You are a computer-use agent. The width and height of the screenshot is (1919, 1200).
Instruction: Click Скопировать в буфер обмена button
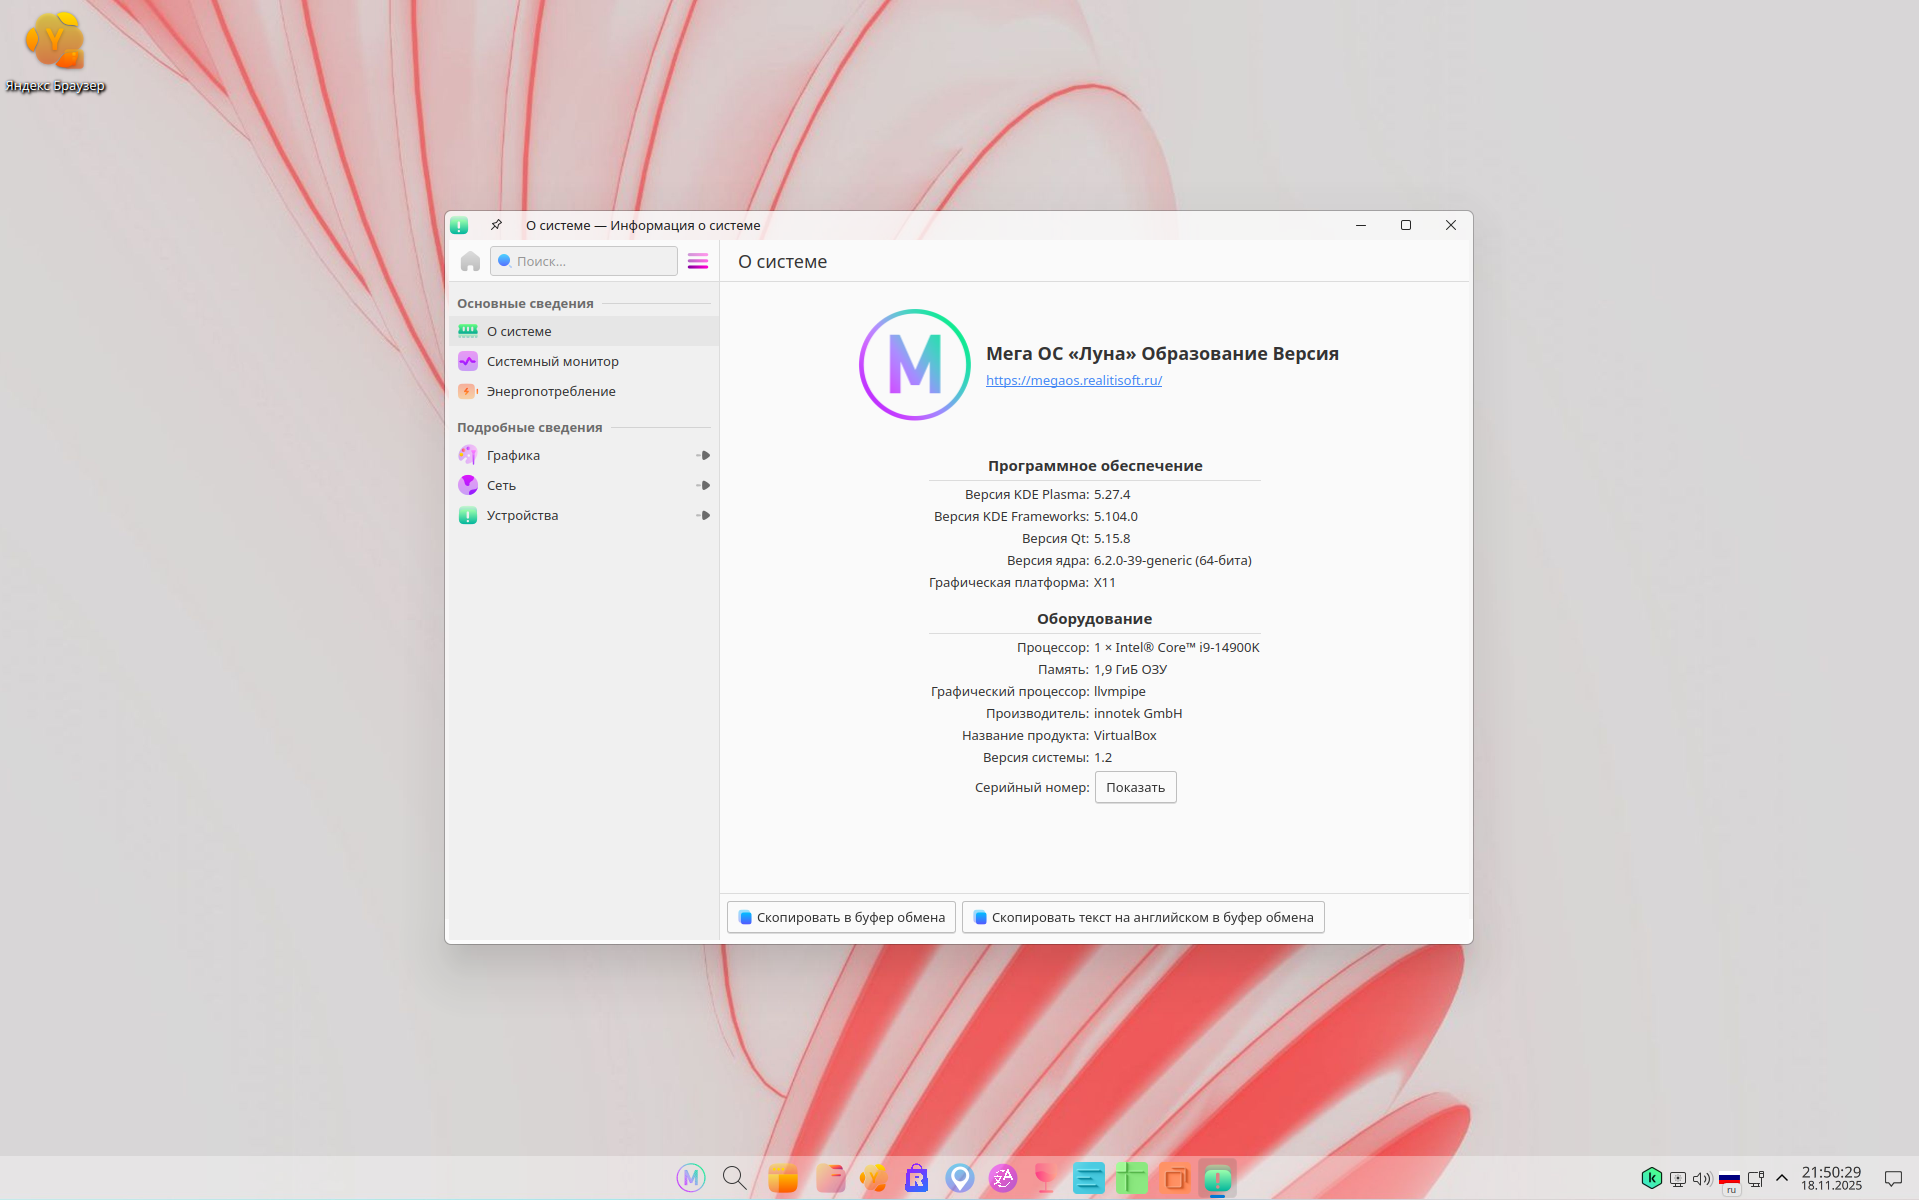[841, 917]
